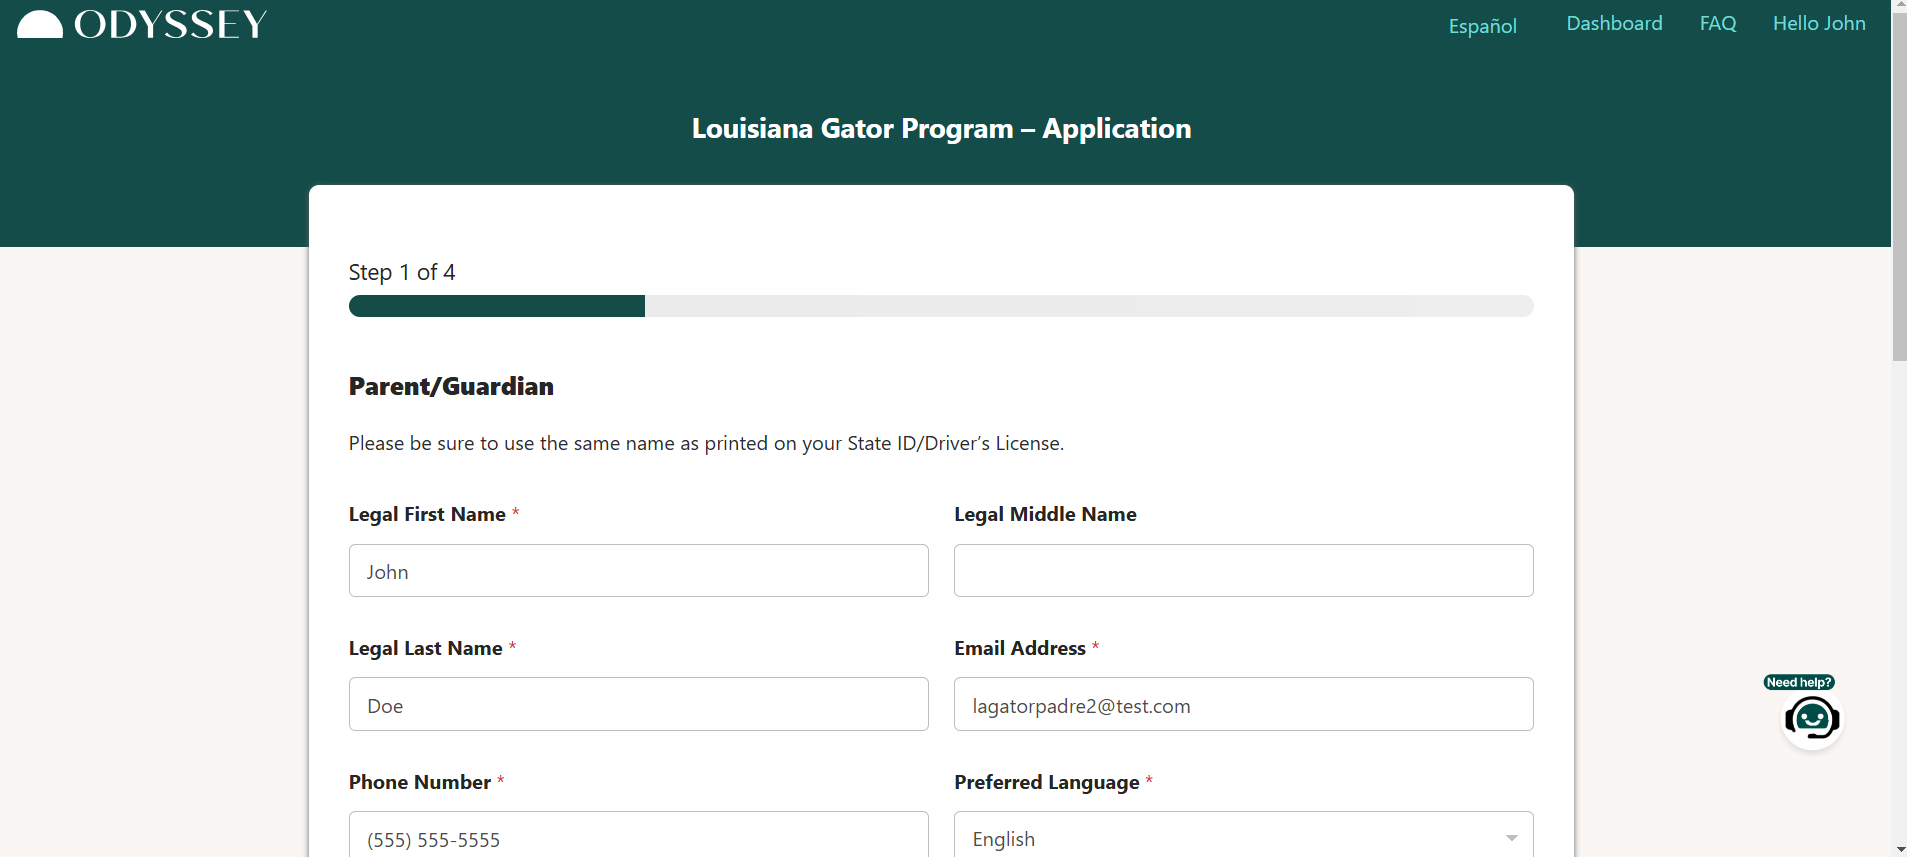Click the scrollbar up arrow
The height and width of the screenshot is (857, 1907).
tap(1898, 7)
